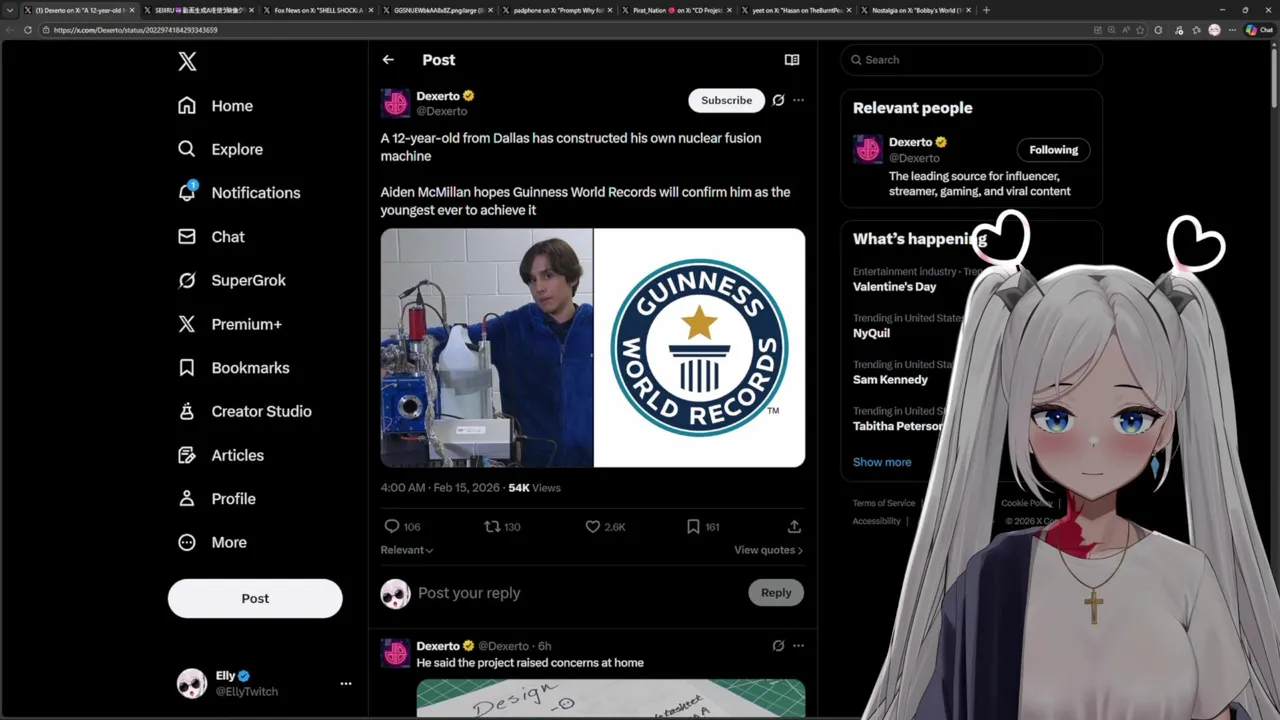The height and width of the screenshot is (720, 1280).
Task: Open a new browser tab with plus
Action: coord(986,10)
